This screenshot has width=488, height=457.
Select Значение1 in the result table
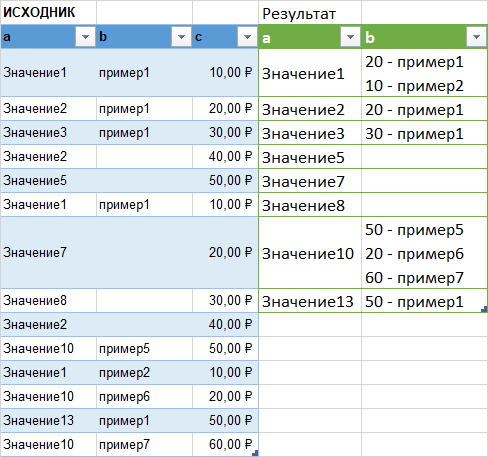(x=310, y=73)
